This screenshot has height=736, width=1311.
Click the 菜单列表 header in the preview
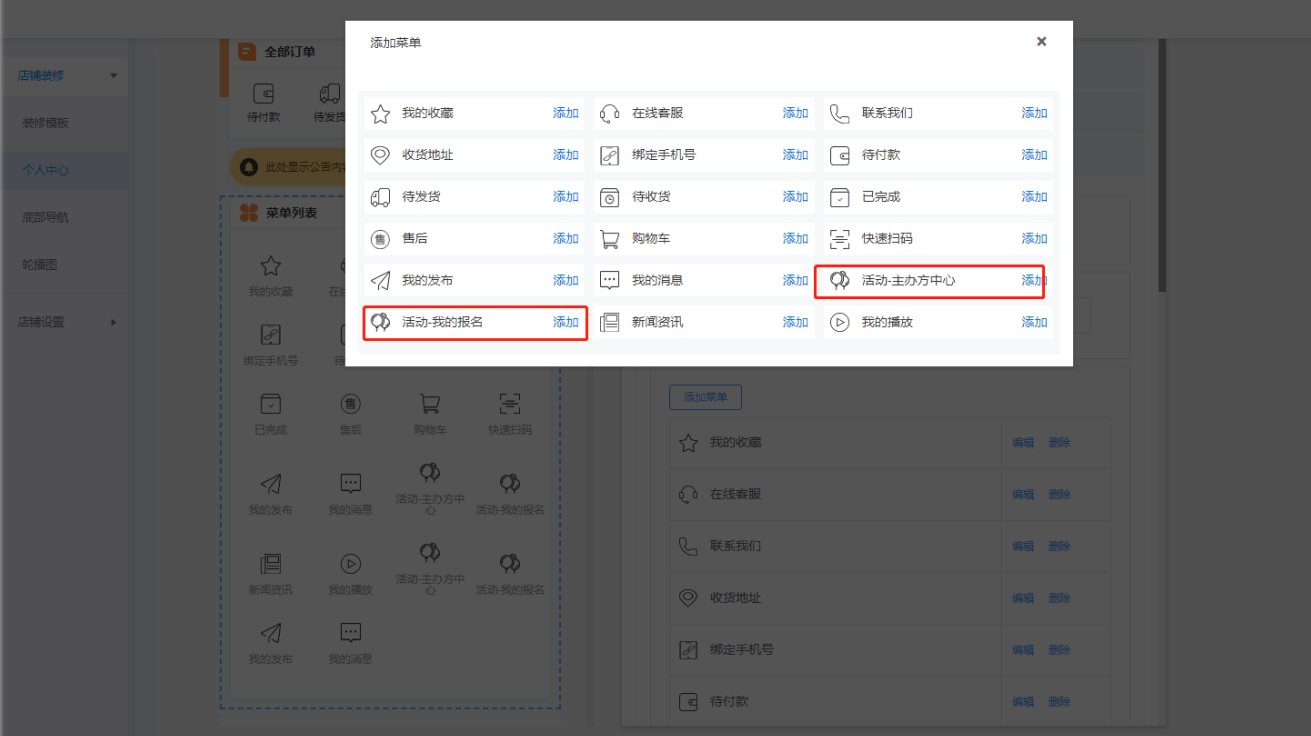[x=291, y=213]
